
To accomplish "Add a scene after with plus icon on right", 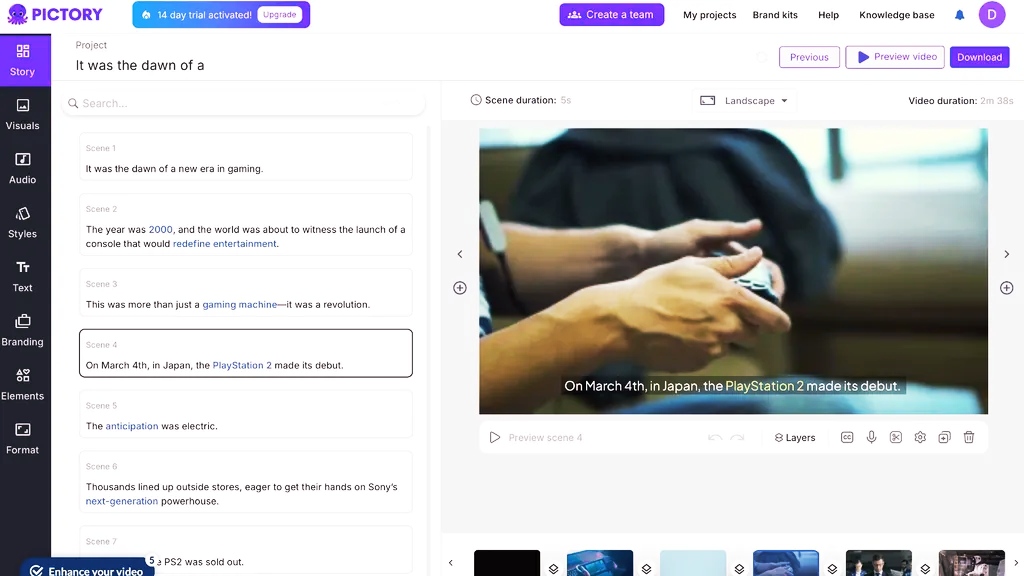I will [1006, 288].
